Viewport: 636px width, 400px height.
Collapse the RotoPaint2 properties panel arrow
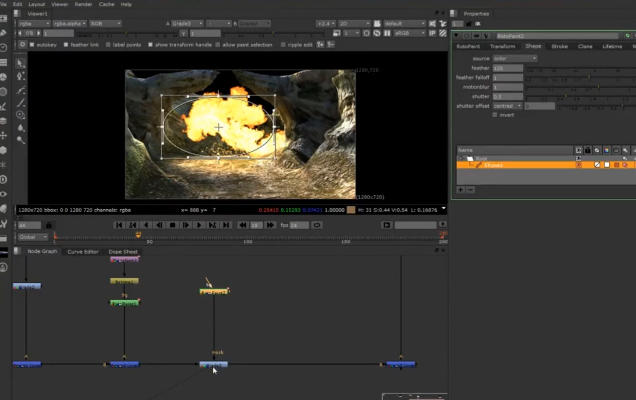coord(457,35)
